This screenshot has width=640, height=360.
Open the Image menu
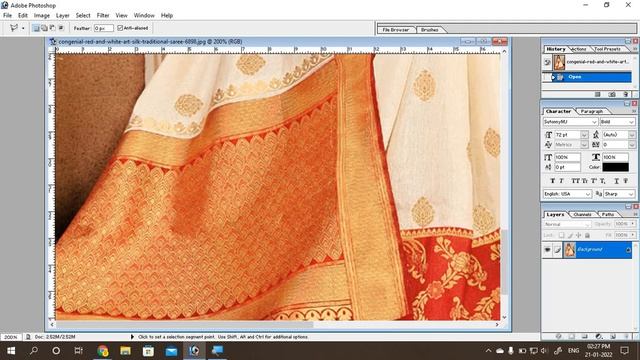(x=42, y=15)
